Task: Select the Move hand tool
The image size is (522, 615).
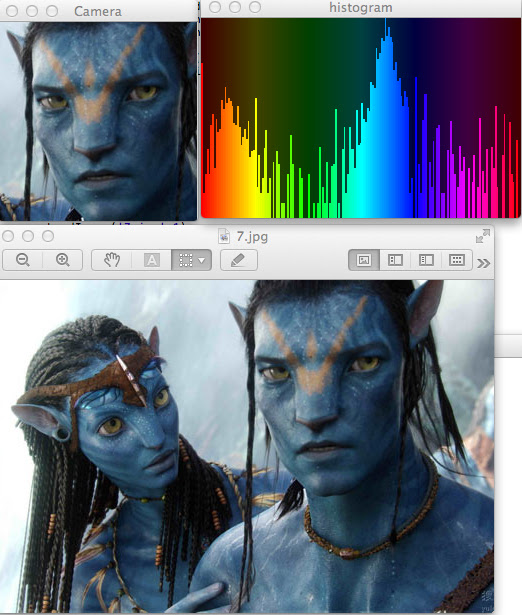Action: [x=112, y=260]
